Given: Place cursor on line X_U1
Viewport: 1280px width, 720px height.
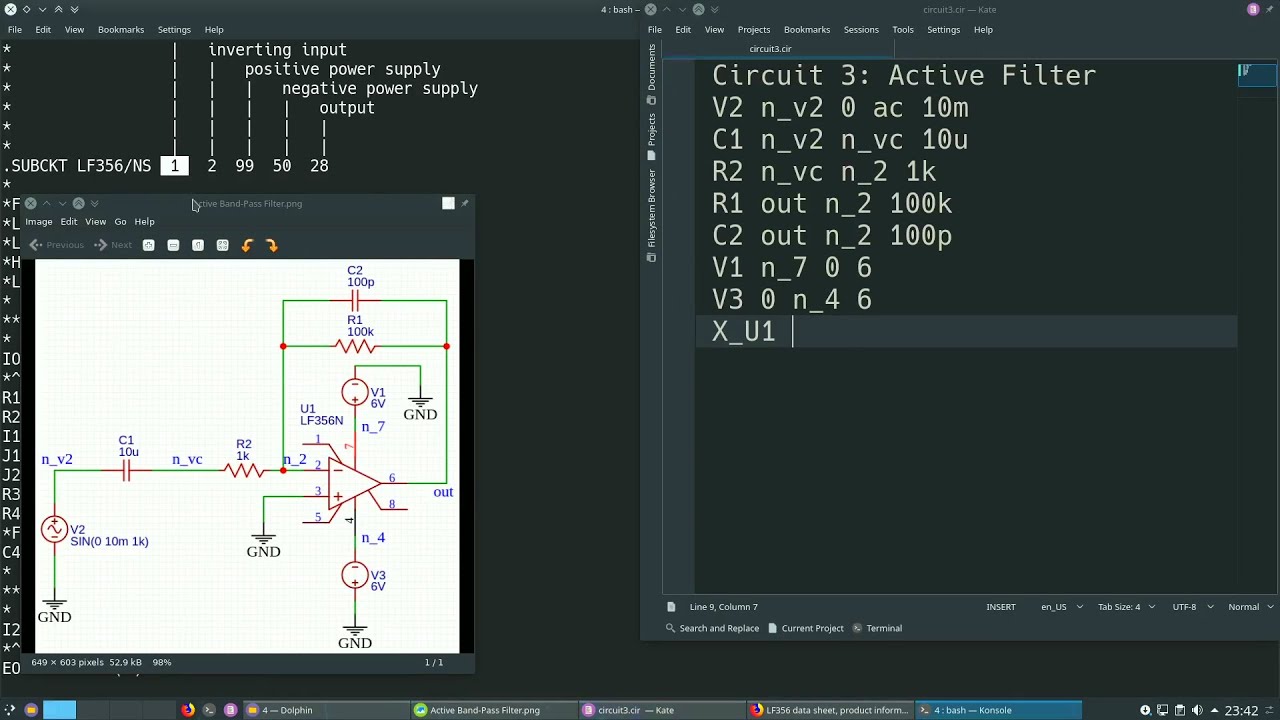Looking at the screenshot, I should (x=966, y=332).
